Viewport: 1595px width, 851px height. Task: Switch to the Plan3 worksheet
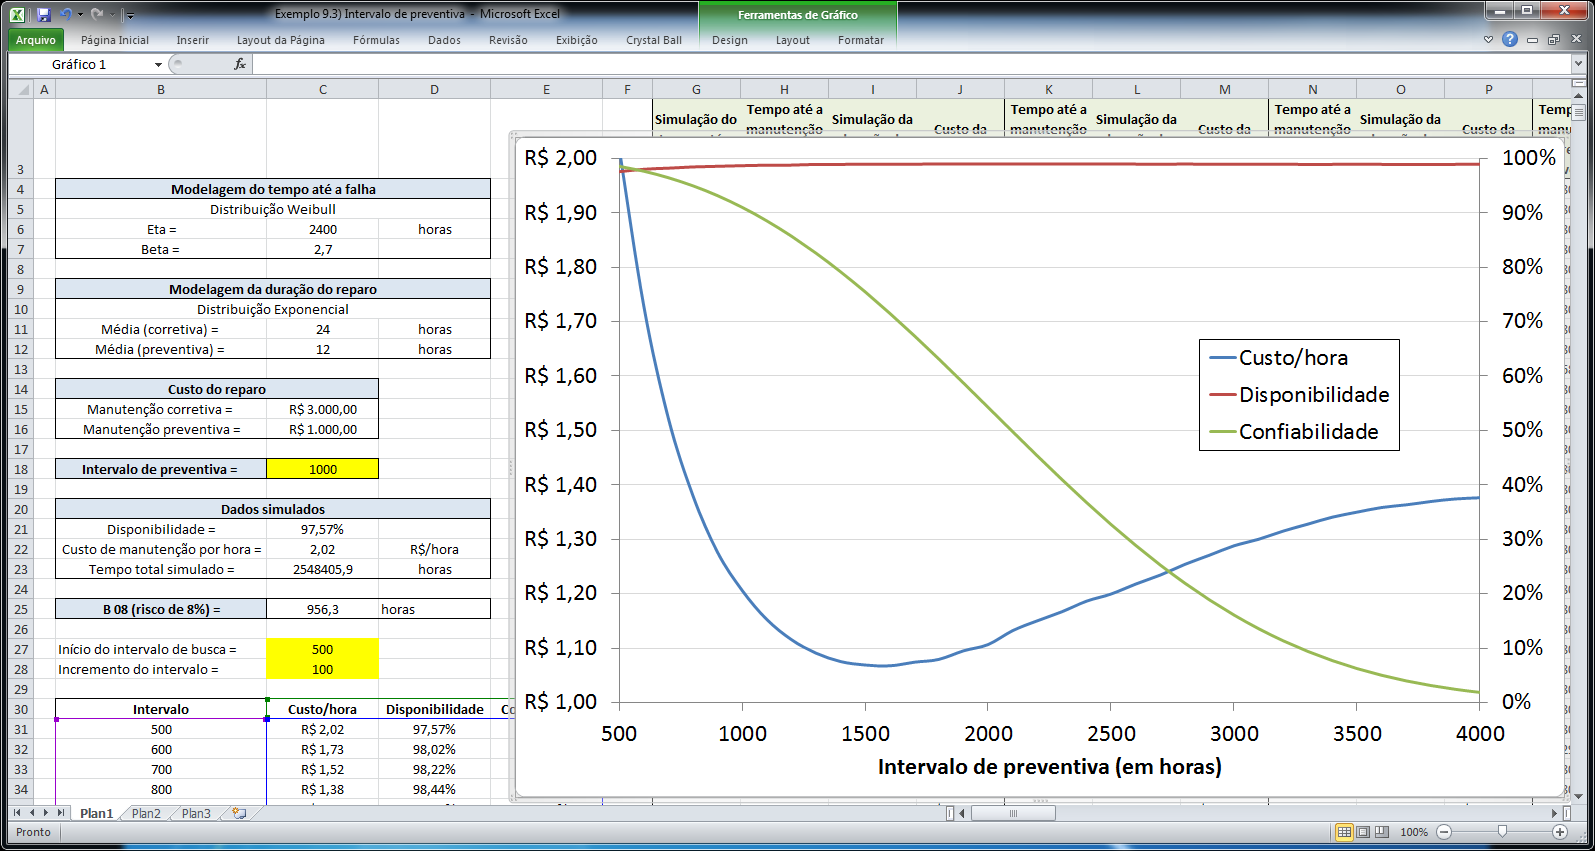point(196,813)
